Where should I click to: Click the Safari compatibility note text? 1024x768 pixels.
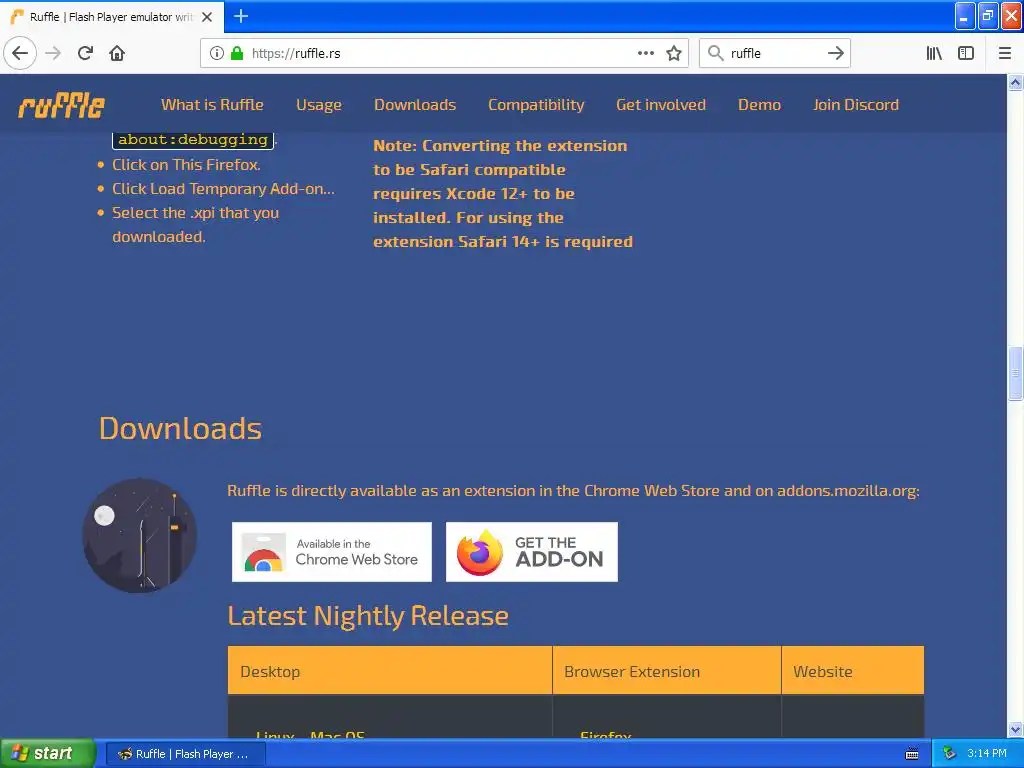tap(503, 193)
